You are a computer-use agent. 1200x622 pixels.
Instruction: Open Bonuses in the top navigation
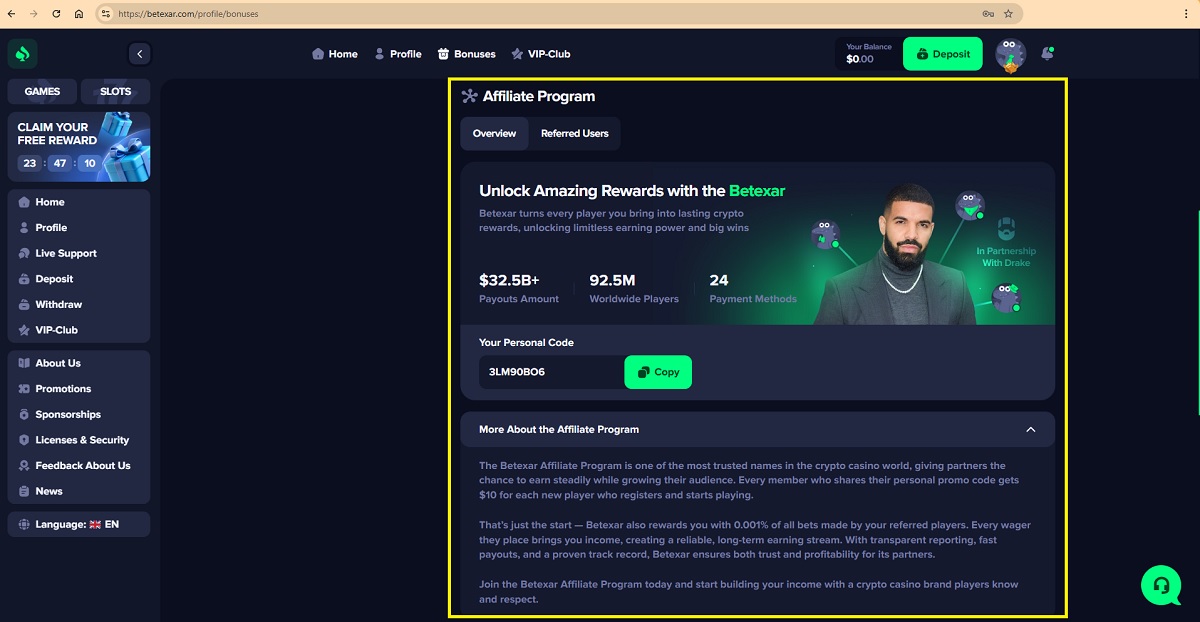(467, 54)
